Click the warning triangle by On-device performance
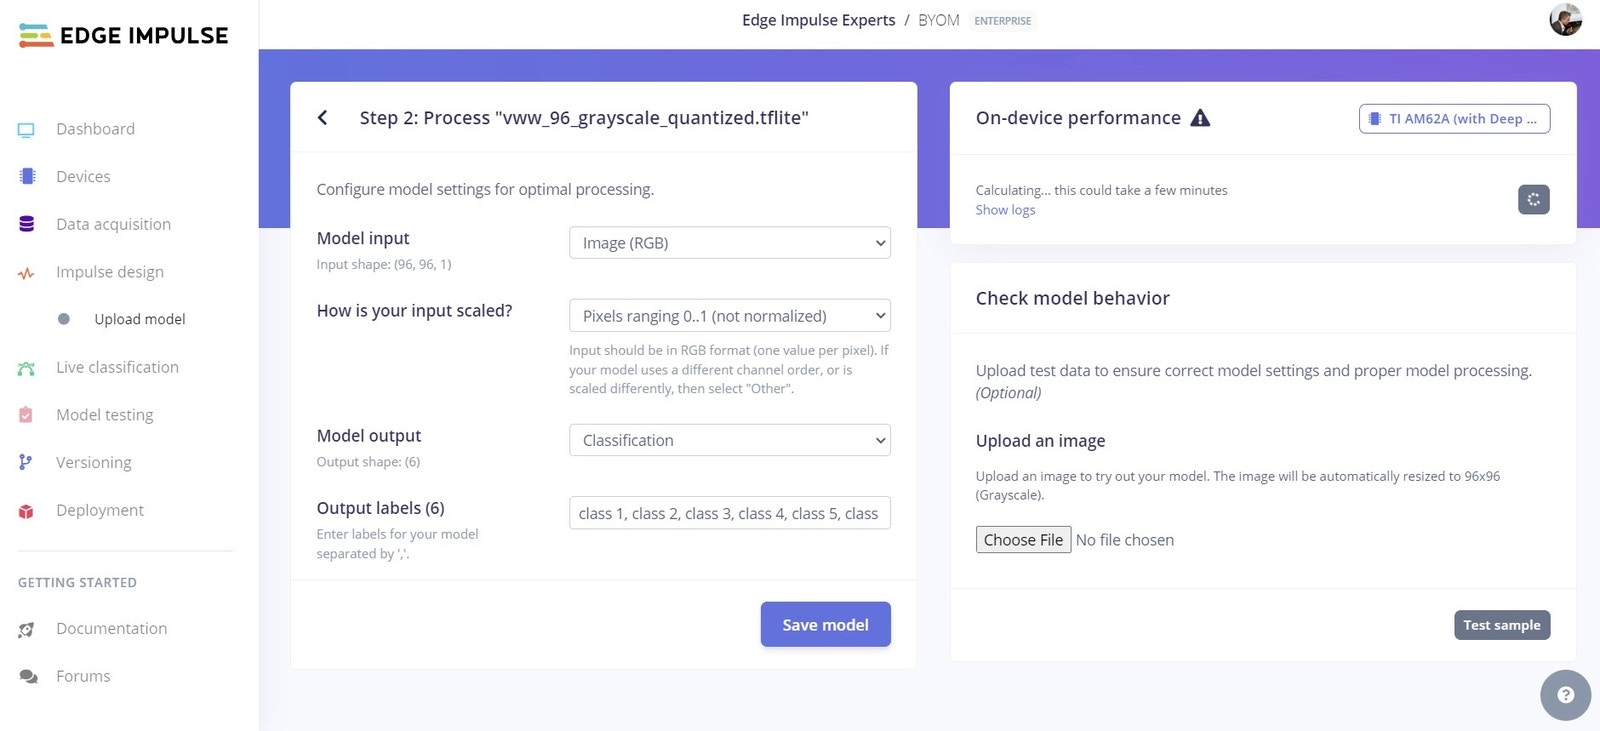 [x=1200, y=118]
